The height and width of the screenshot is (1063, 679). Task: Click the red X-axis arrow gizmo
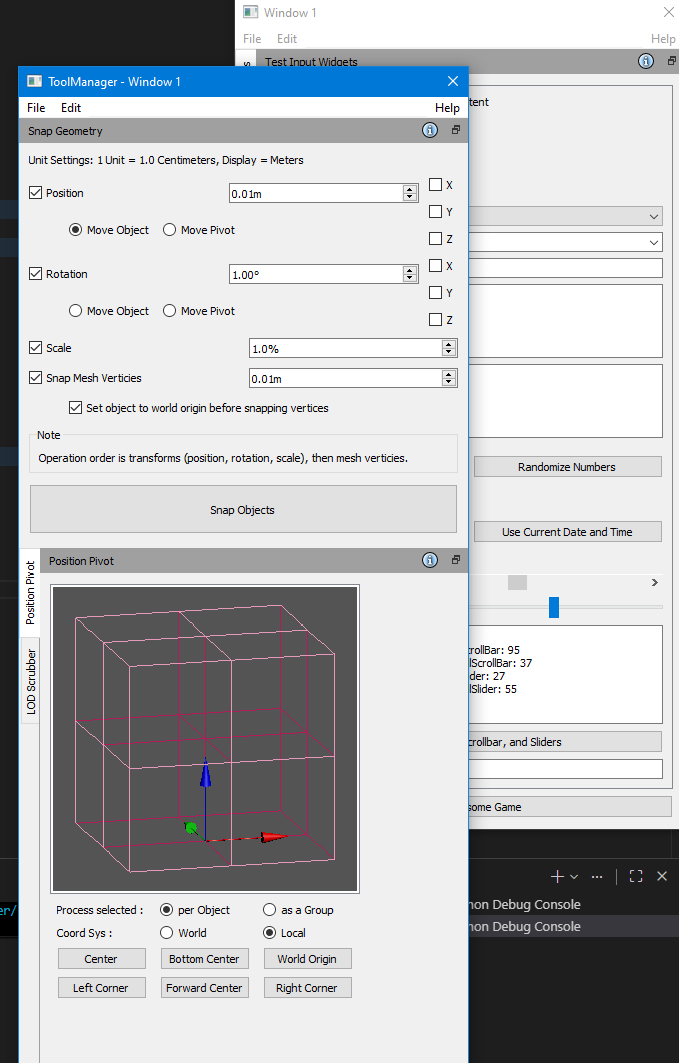[x=272, y=837]
